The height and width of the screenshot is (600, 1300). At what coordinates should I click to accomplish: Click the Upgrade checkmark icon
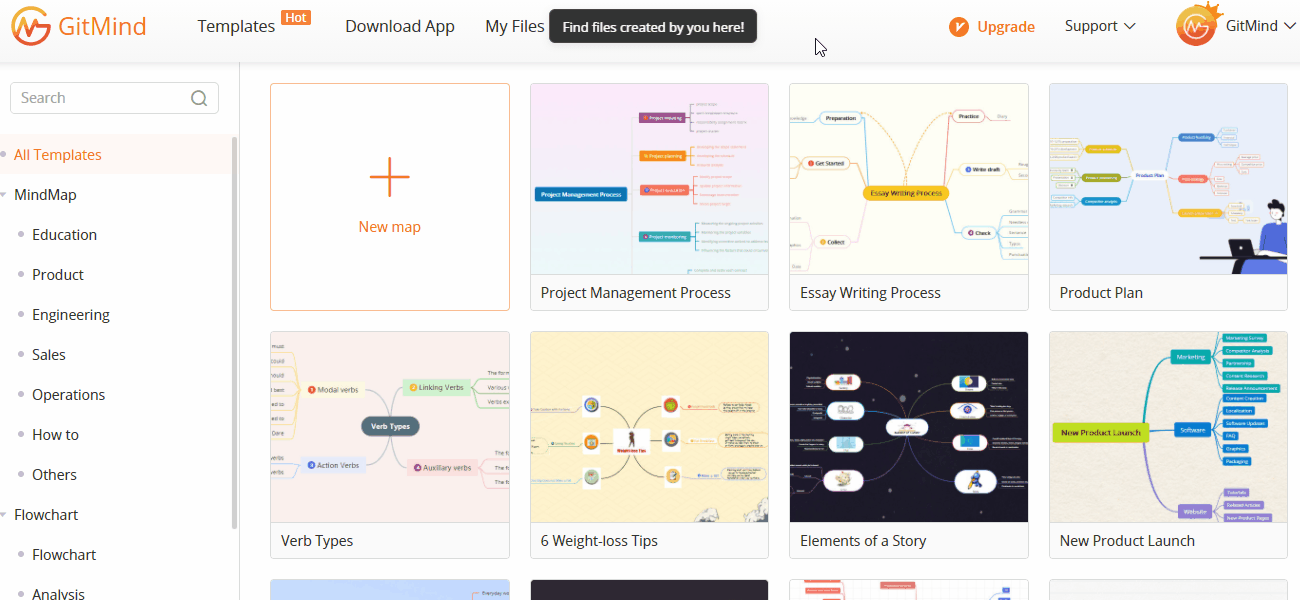959,27
